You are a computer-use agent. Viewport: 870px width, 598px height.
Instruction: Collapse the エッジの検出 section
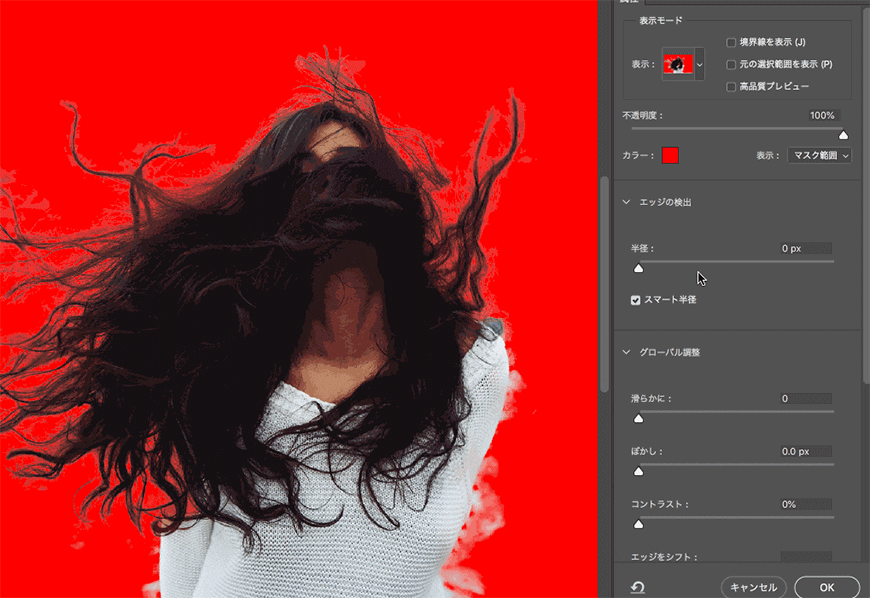(x=628, y=202)
